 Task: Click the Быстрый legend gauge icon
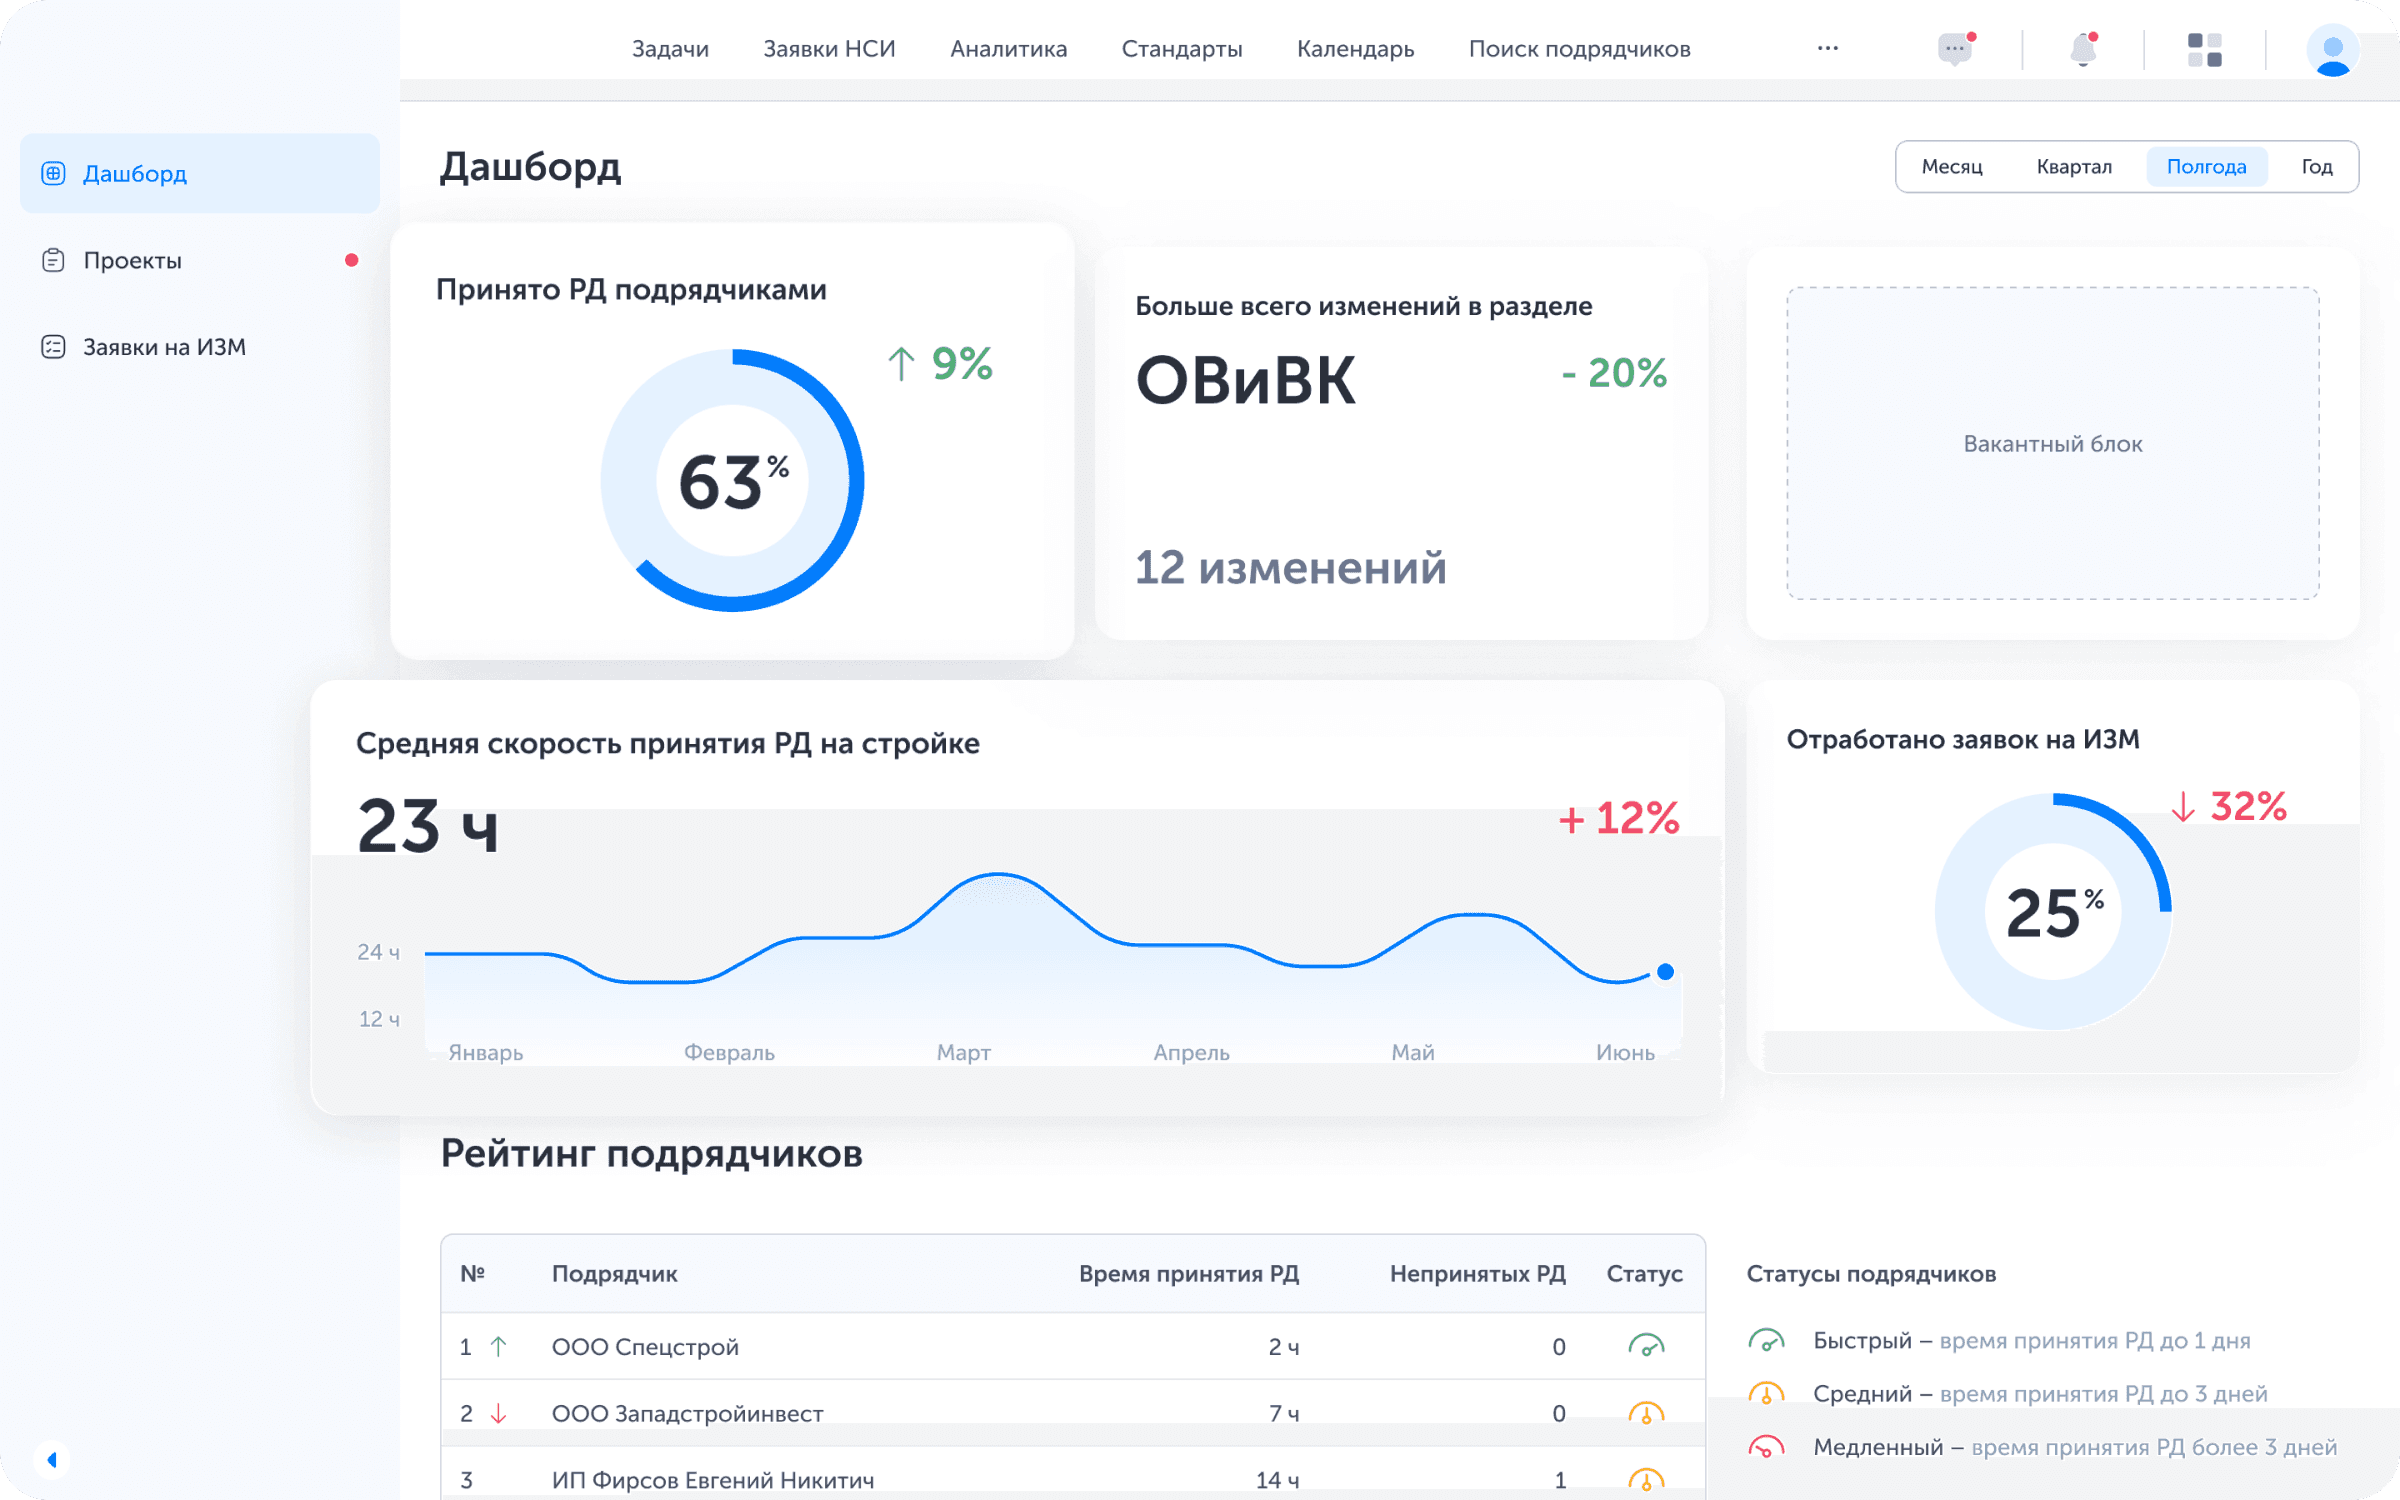1766,1340
